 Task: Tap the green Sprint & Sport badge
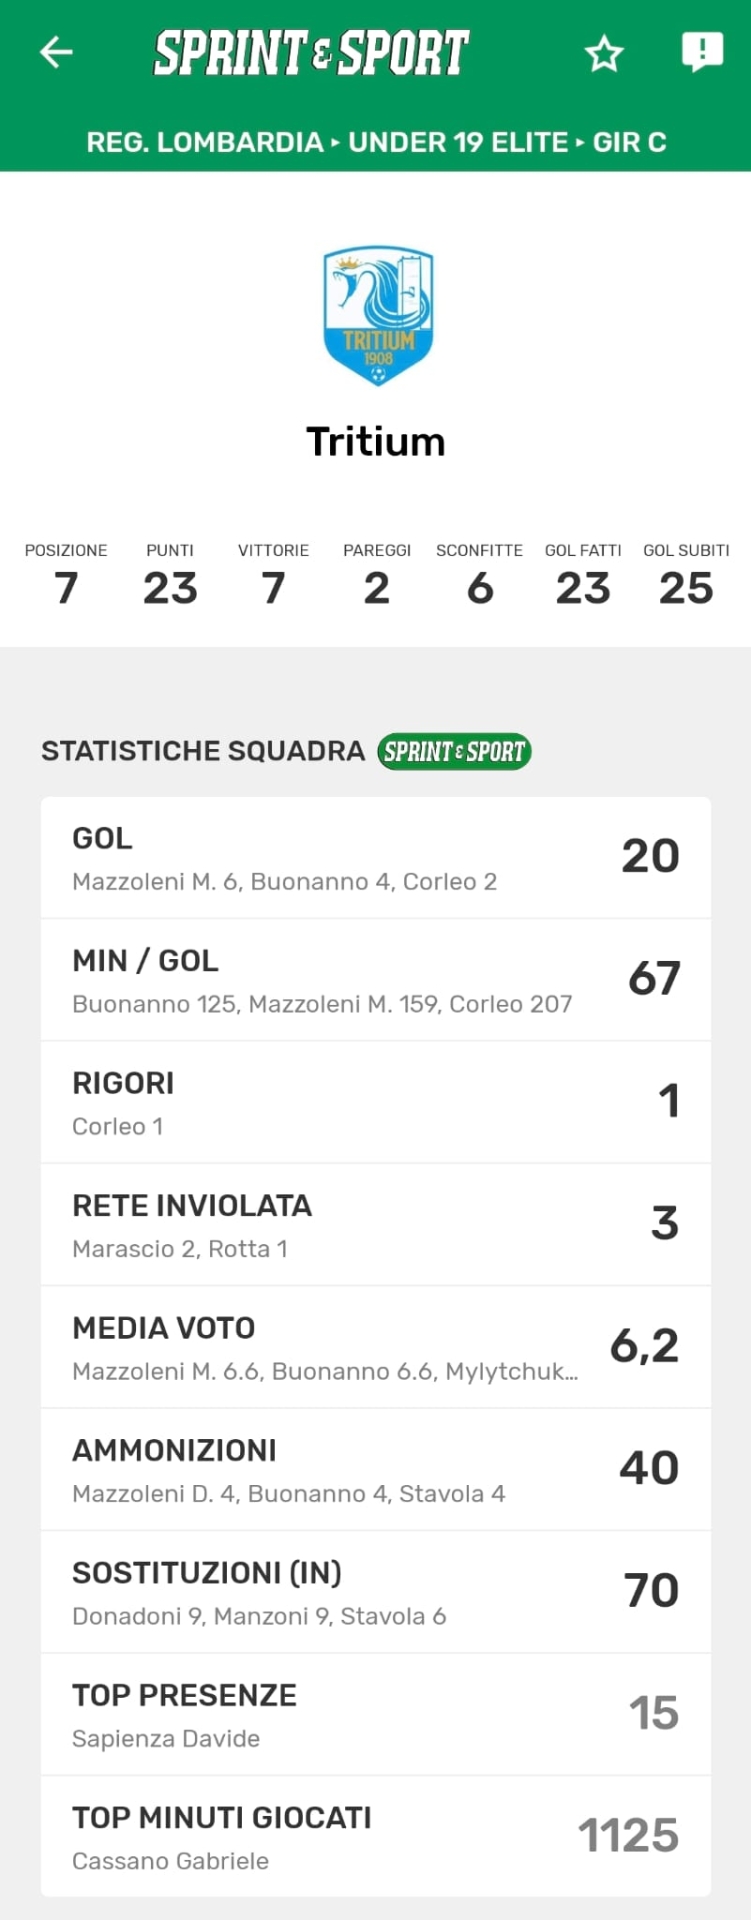(x=454, y=751)
